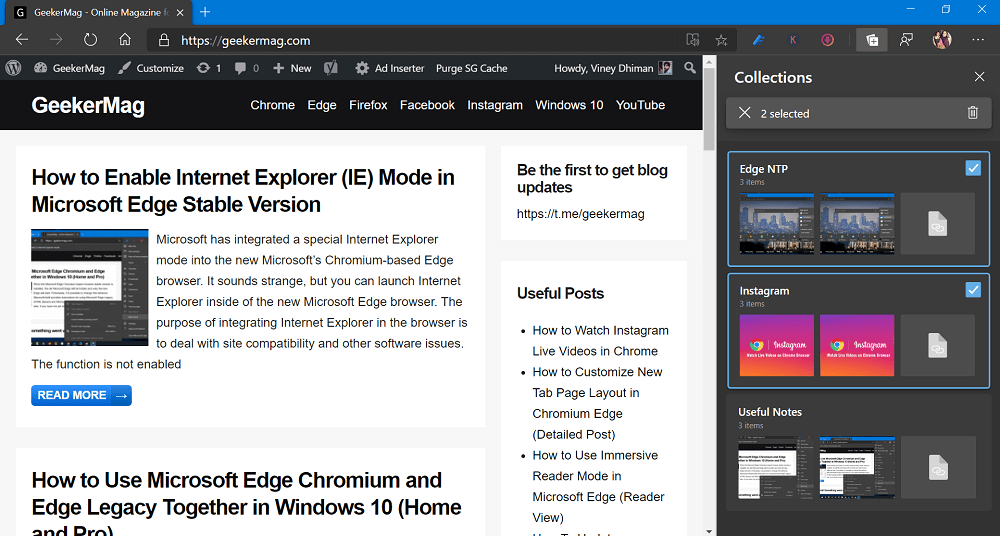1000x536 pixels.
Task: Open first thumbnail in Instagram collection
Action: click(x=777, y=345)
